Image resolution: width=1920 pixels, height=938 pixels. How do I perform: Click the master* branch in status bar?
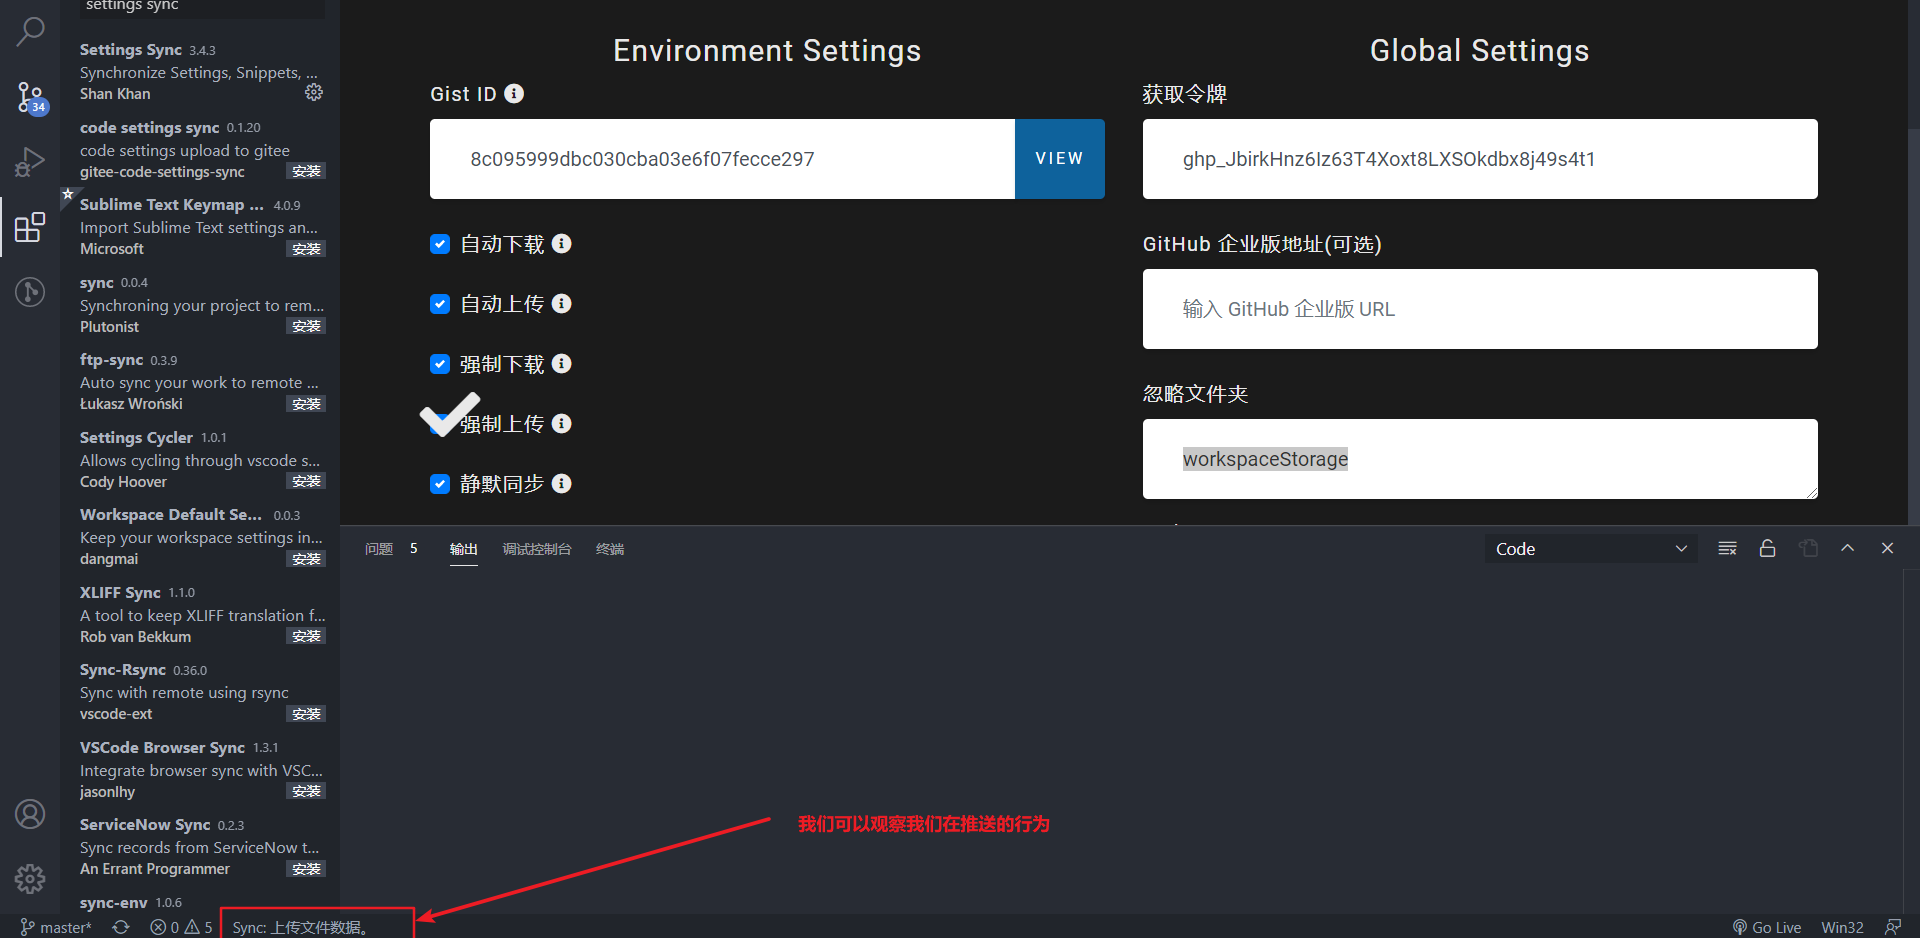56,927
